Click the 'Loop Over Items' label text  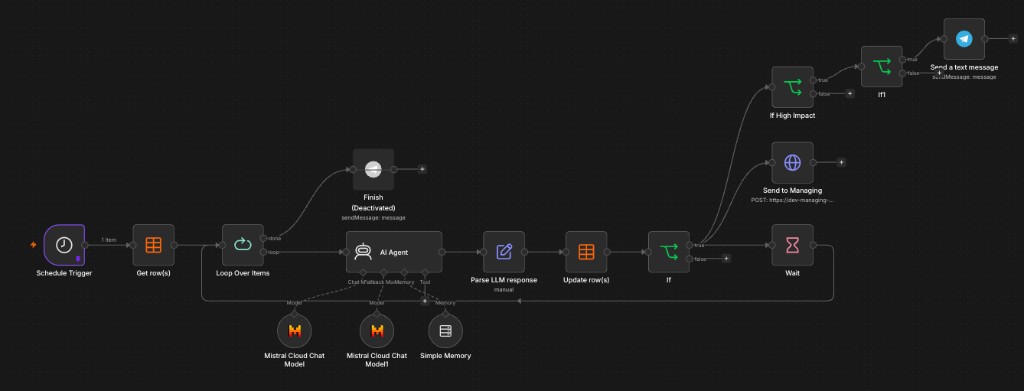(x=243, y=273)
